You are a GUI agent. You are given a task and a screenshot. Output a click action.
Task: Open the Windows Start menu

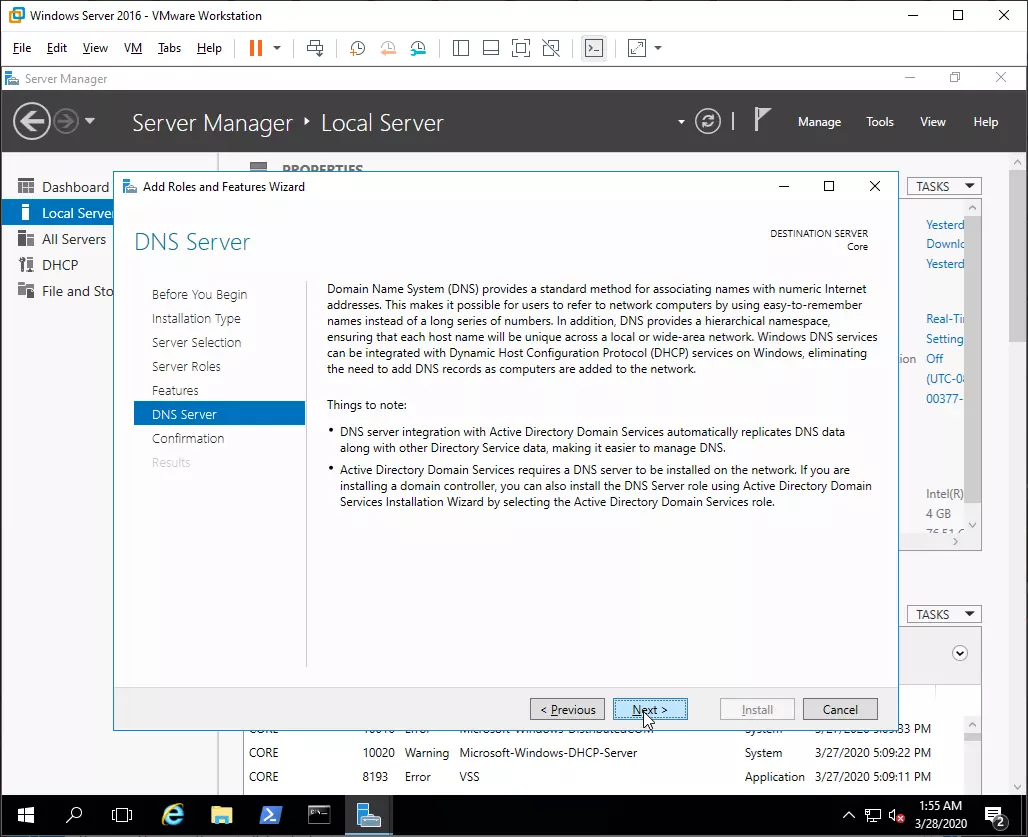[x=26, y=815]
